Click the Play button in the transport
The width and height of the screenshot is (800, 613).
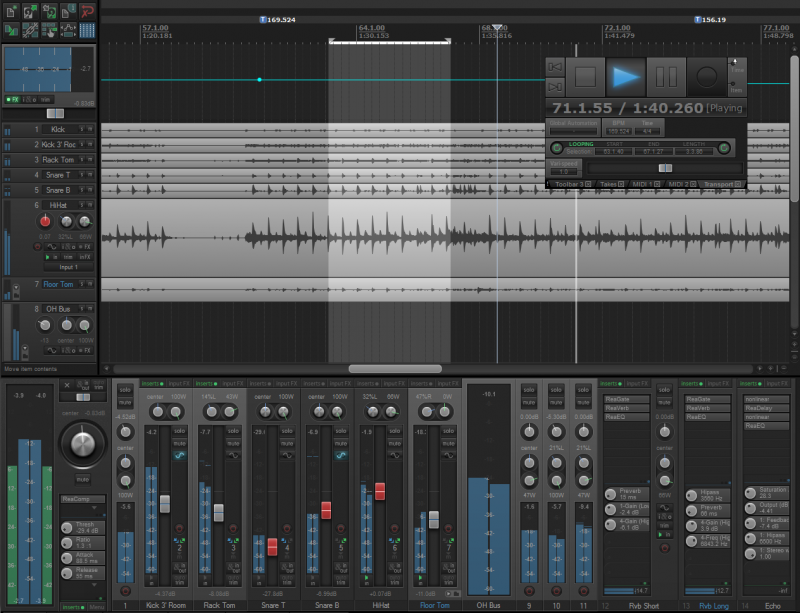(x=627, y=76)
